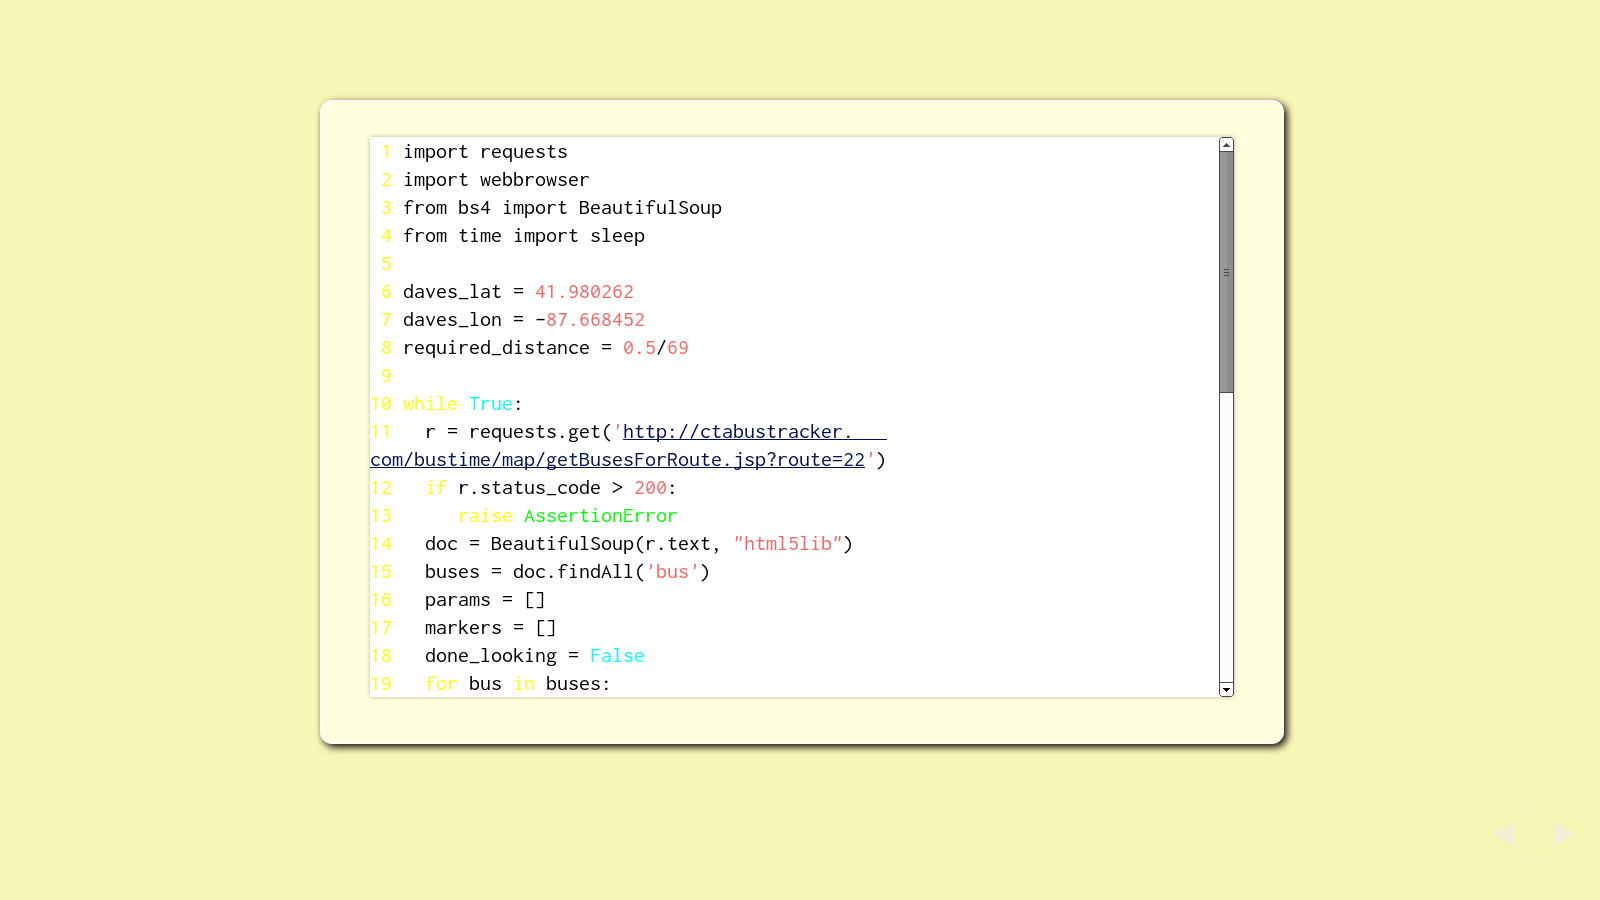Viewport: 1600px width, 900px height.
Task: Click the code block's vertical scrollbar thumb
Action: 1226,272
